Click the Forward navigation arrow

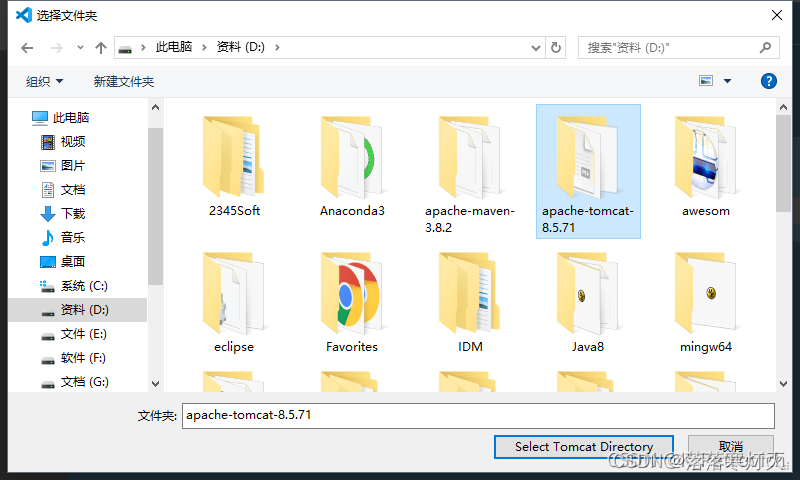(57, 48)
